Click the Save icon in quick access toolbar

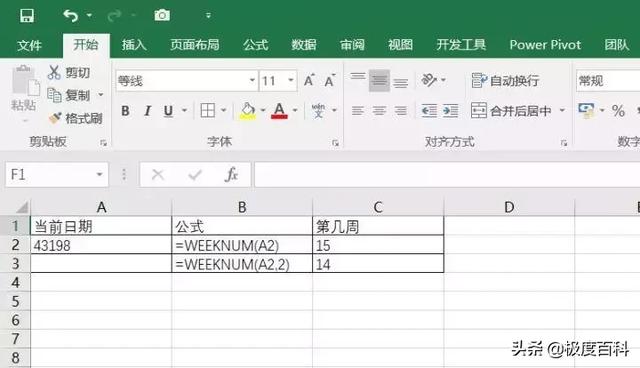[x=27, y=16]
